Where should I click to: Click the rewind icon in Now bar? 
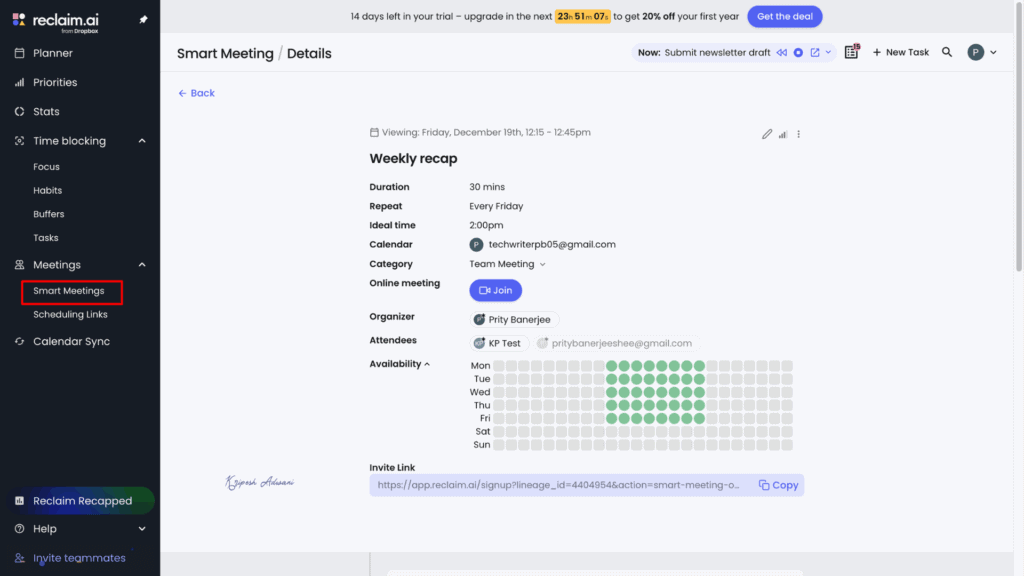[x=781, y=53]
